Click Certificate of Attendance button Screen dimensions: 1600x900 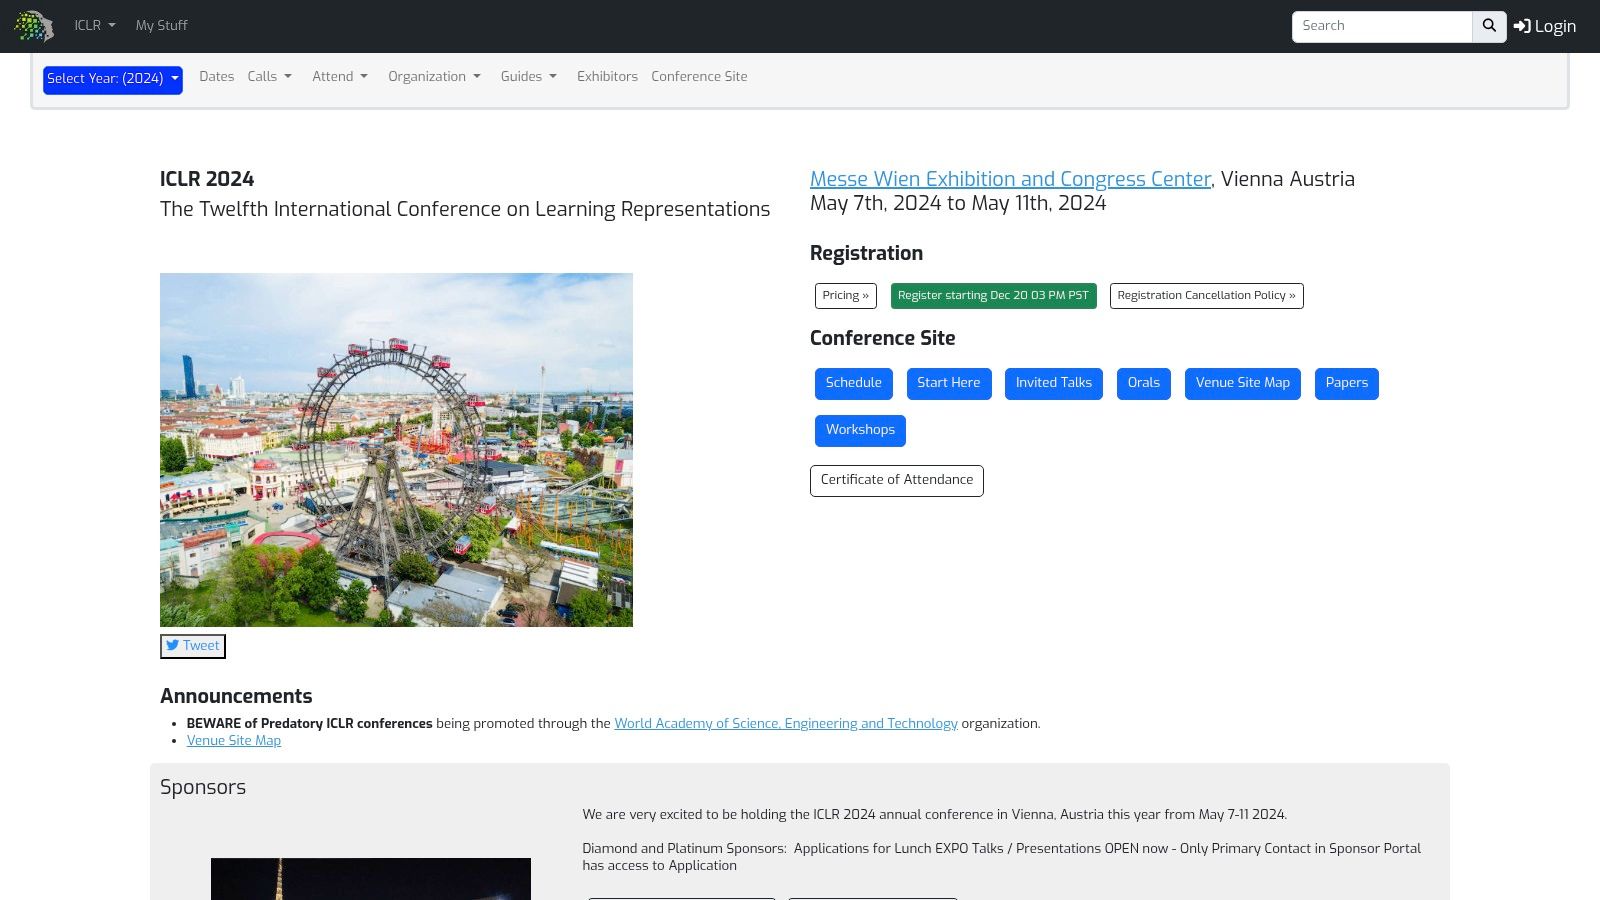coord(896,480)
